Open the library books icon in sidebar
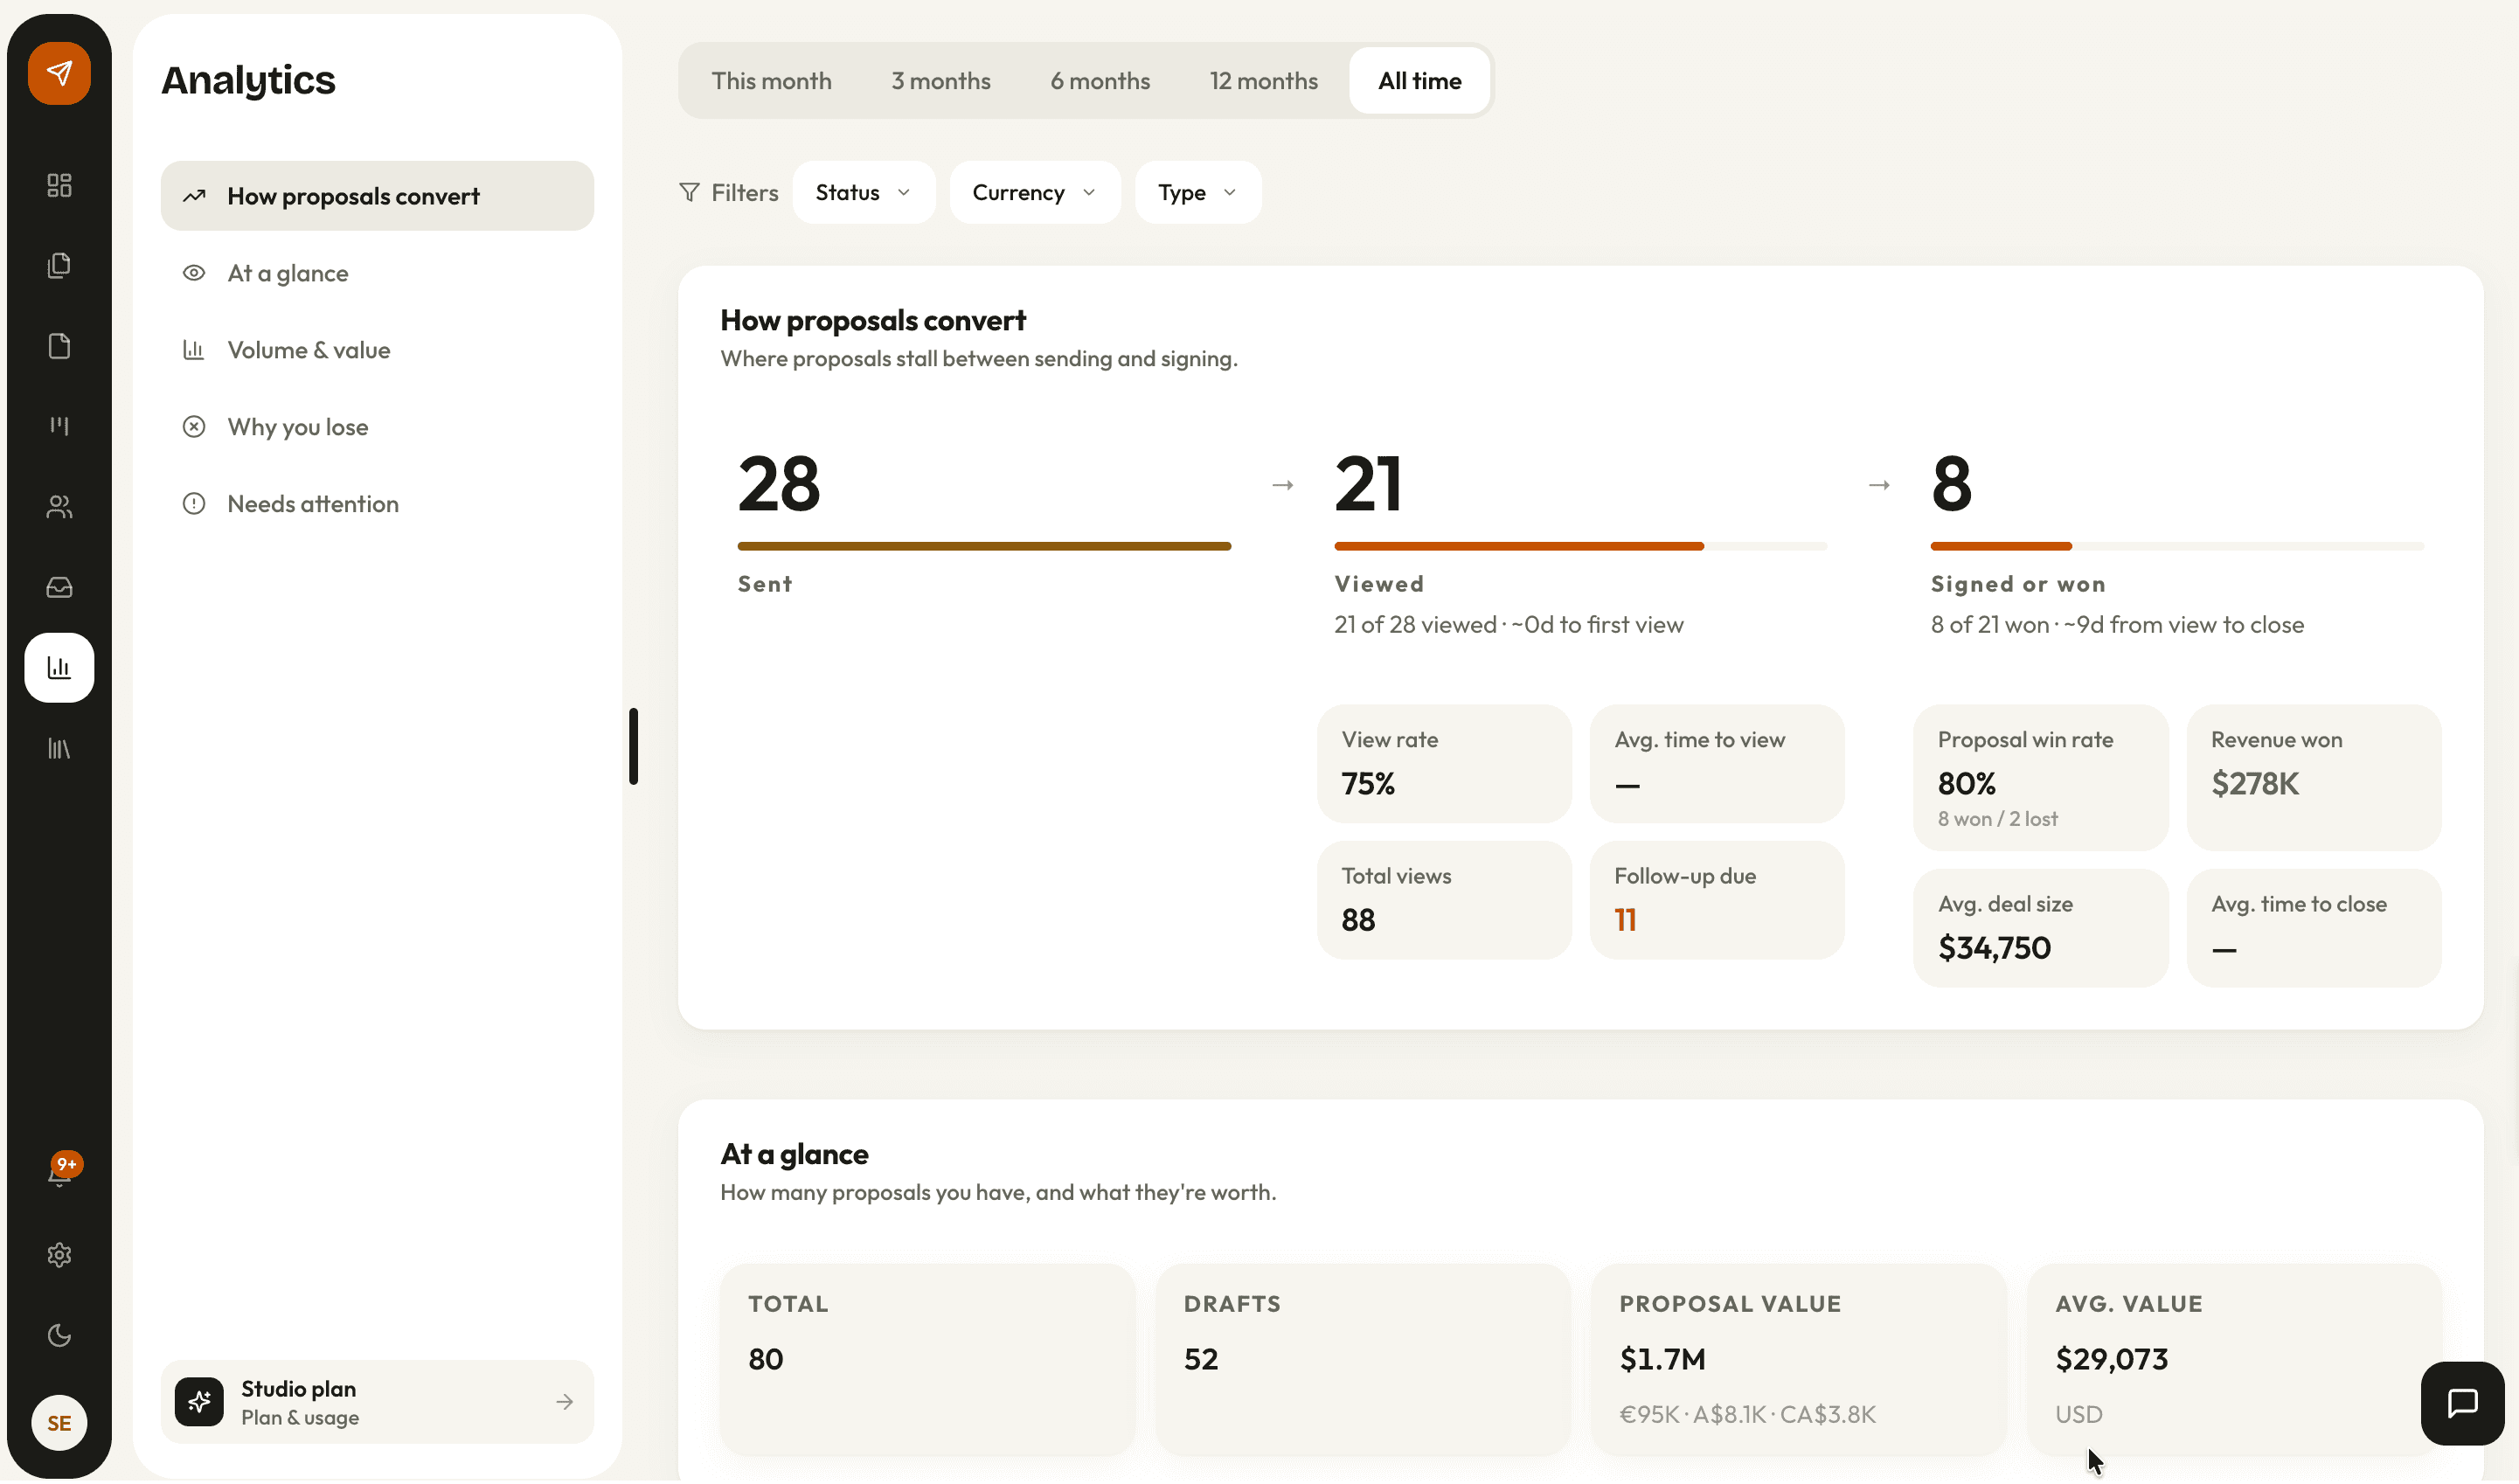The height and width of the screenshot is (1484, 2519). pos(59,749)
